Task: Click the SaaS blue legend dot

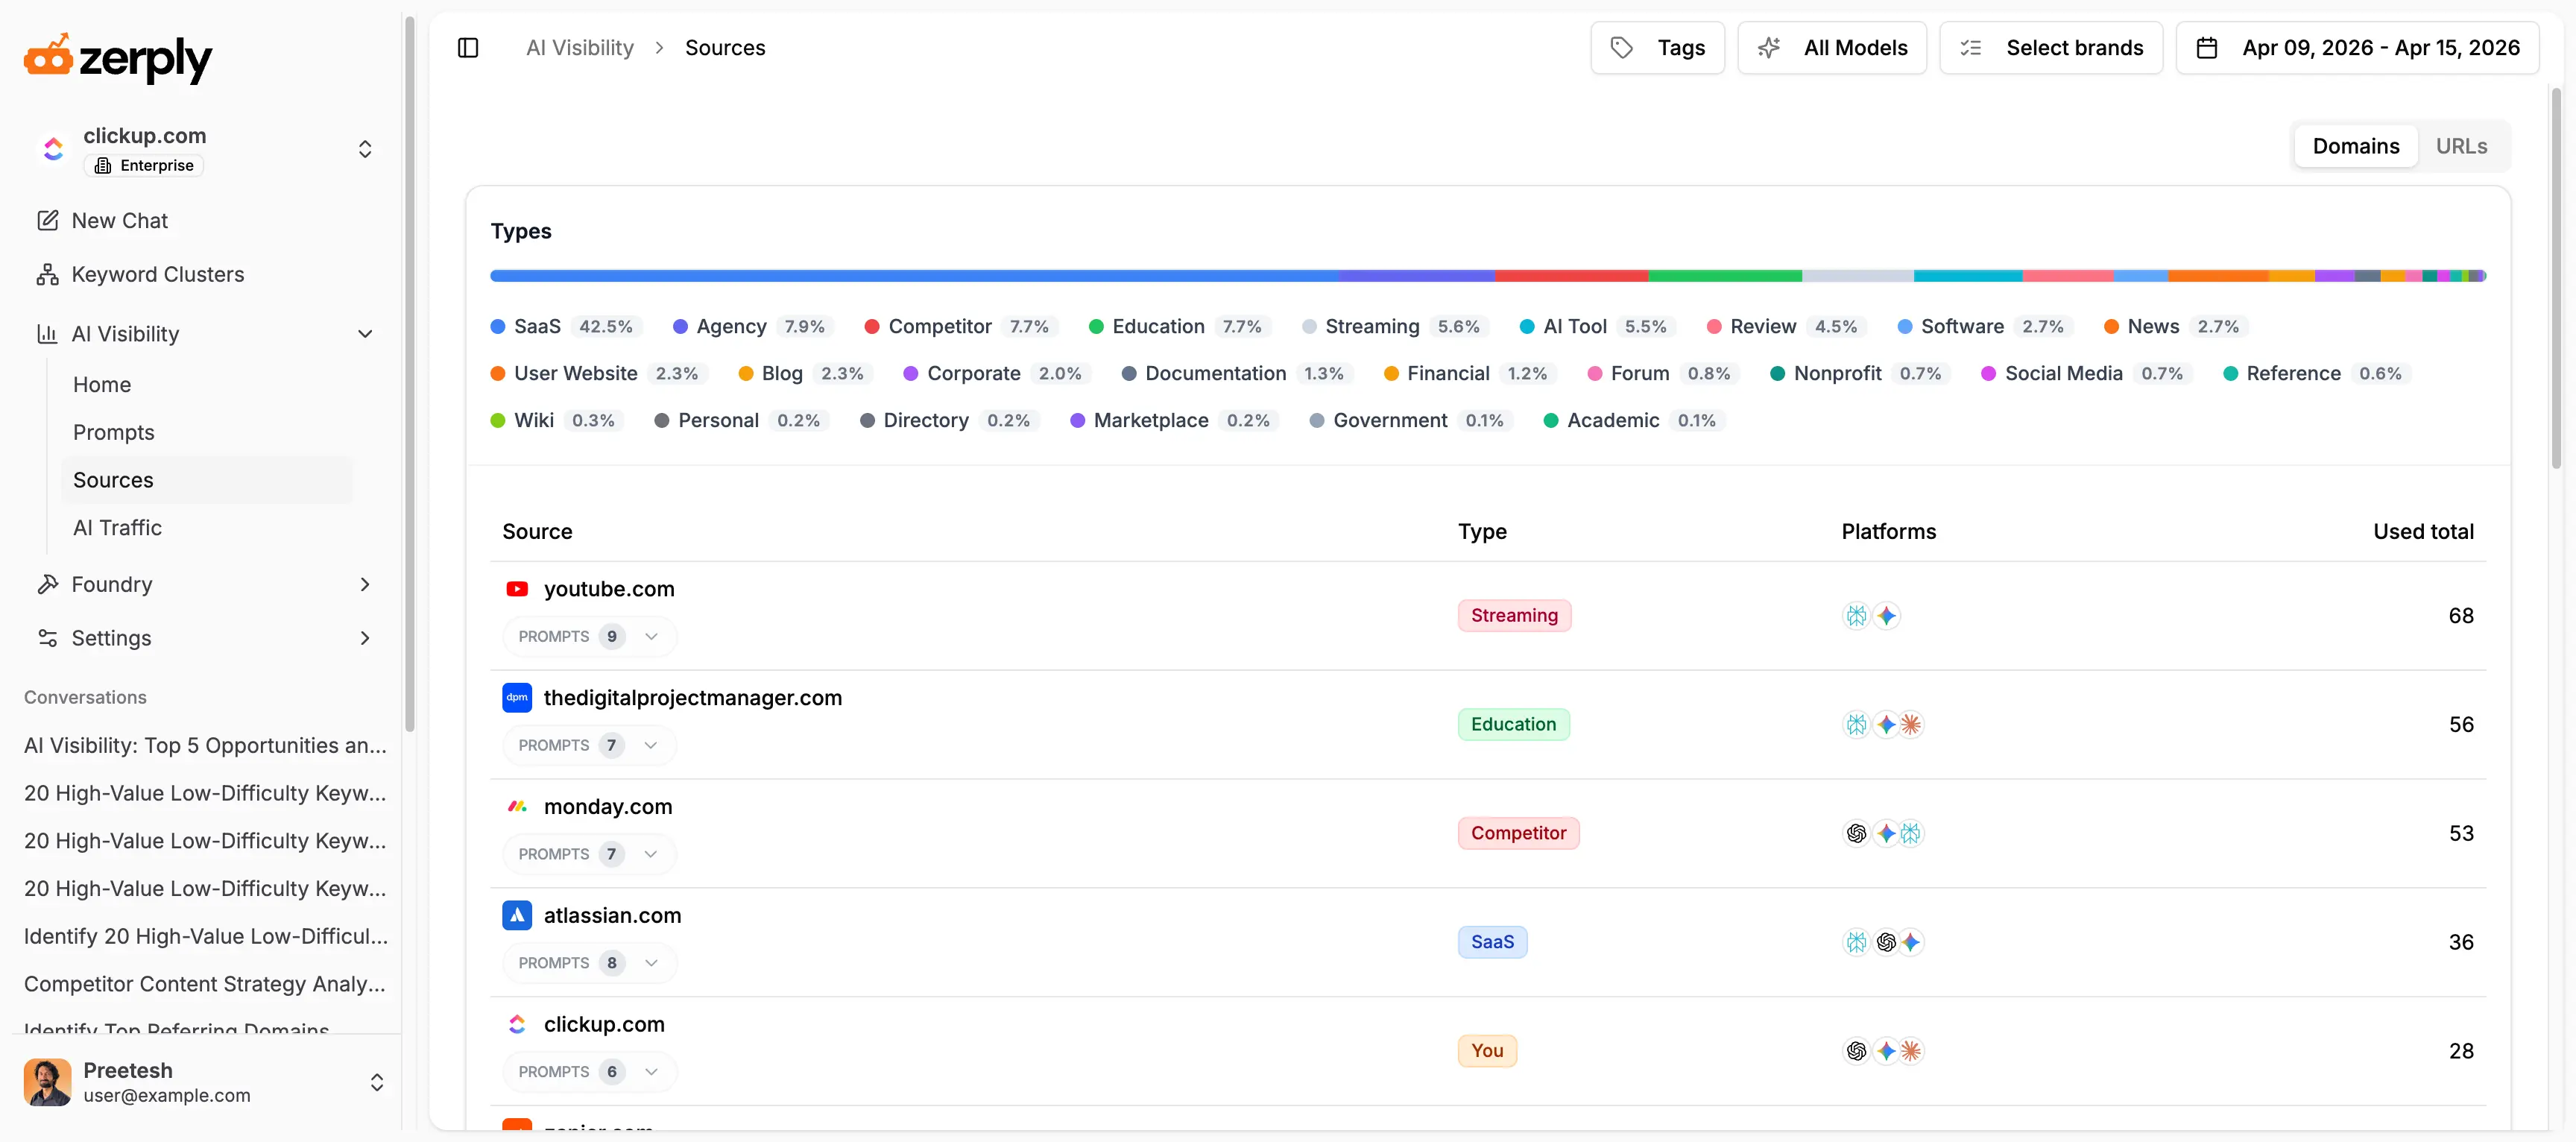Action: [x=498, y=327]
